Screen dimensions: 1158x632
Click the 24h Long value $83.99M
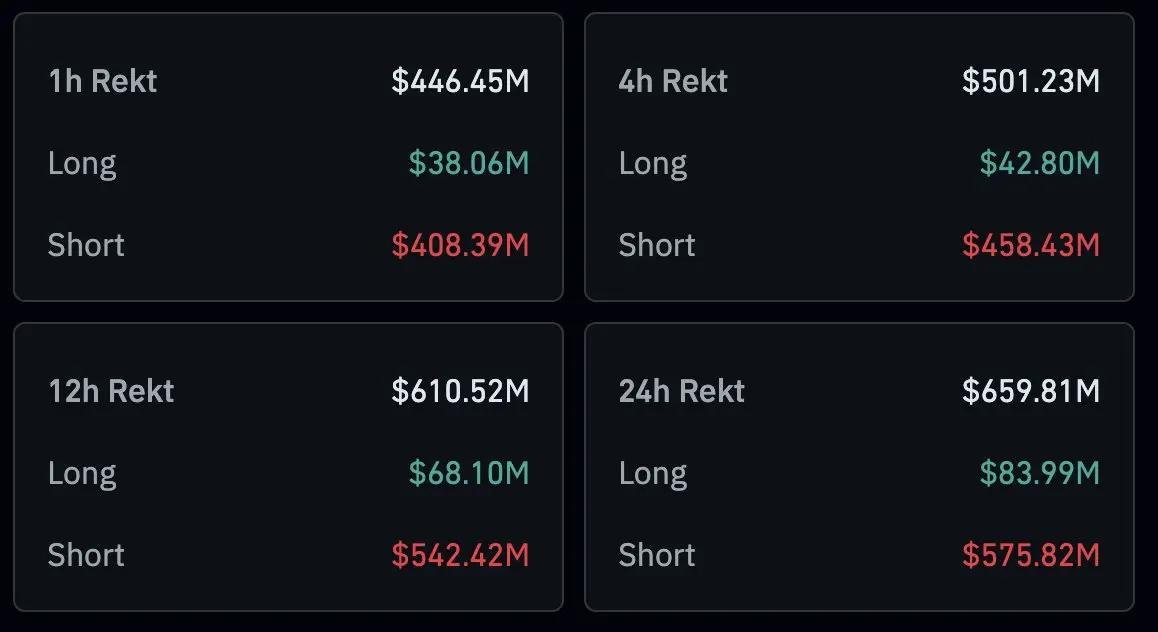[1040, 473]
